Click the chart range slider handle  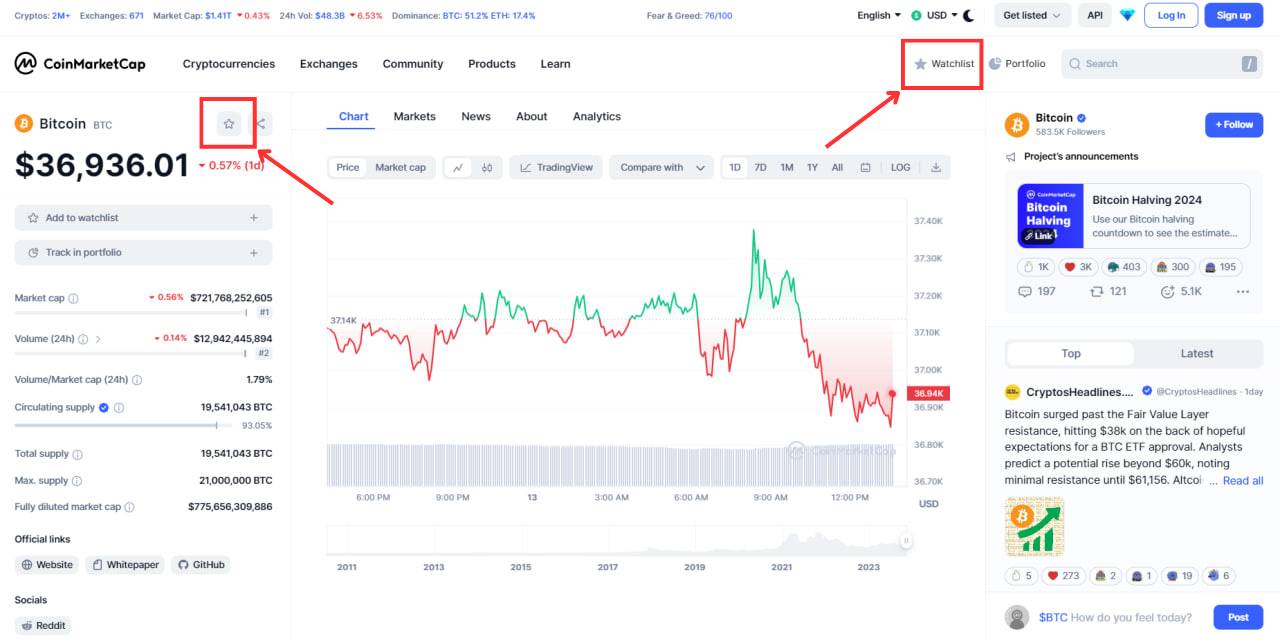(906, 541)
